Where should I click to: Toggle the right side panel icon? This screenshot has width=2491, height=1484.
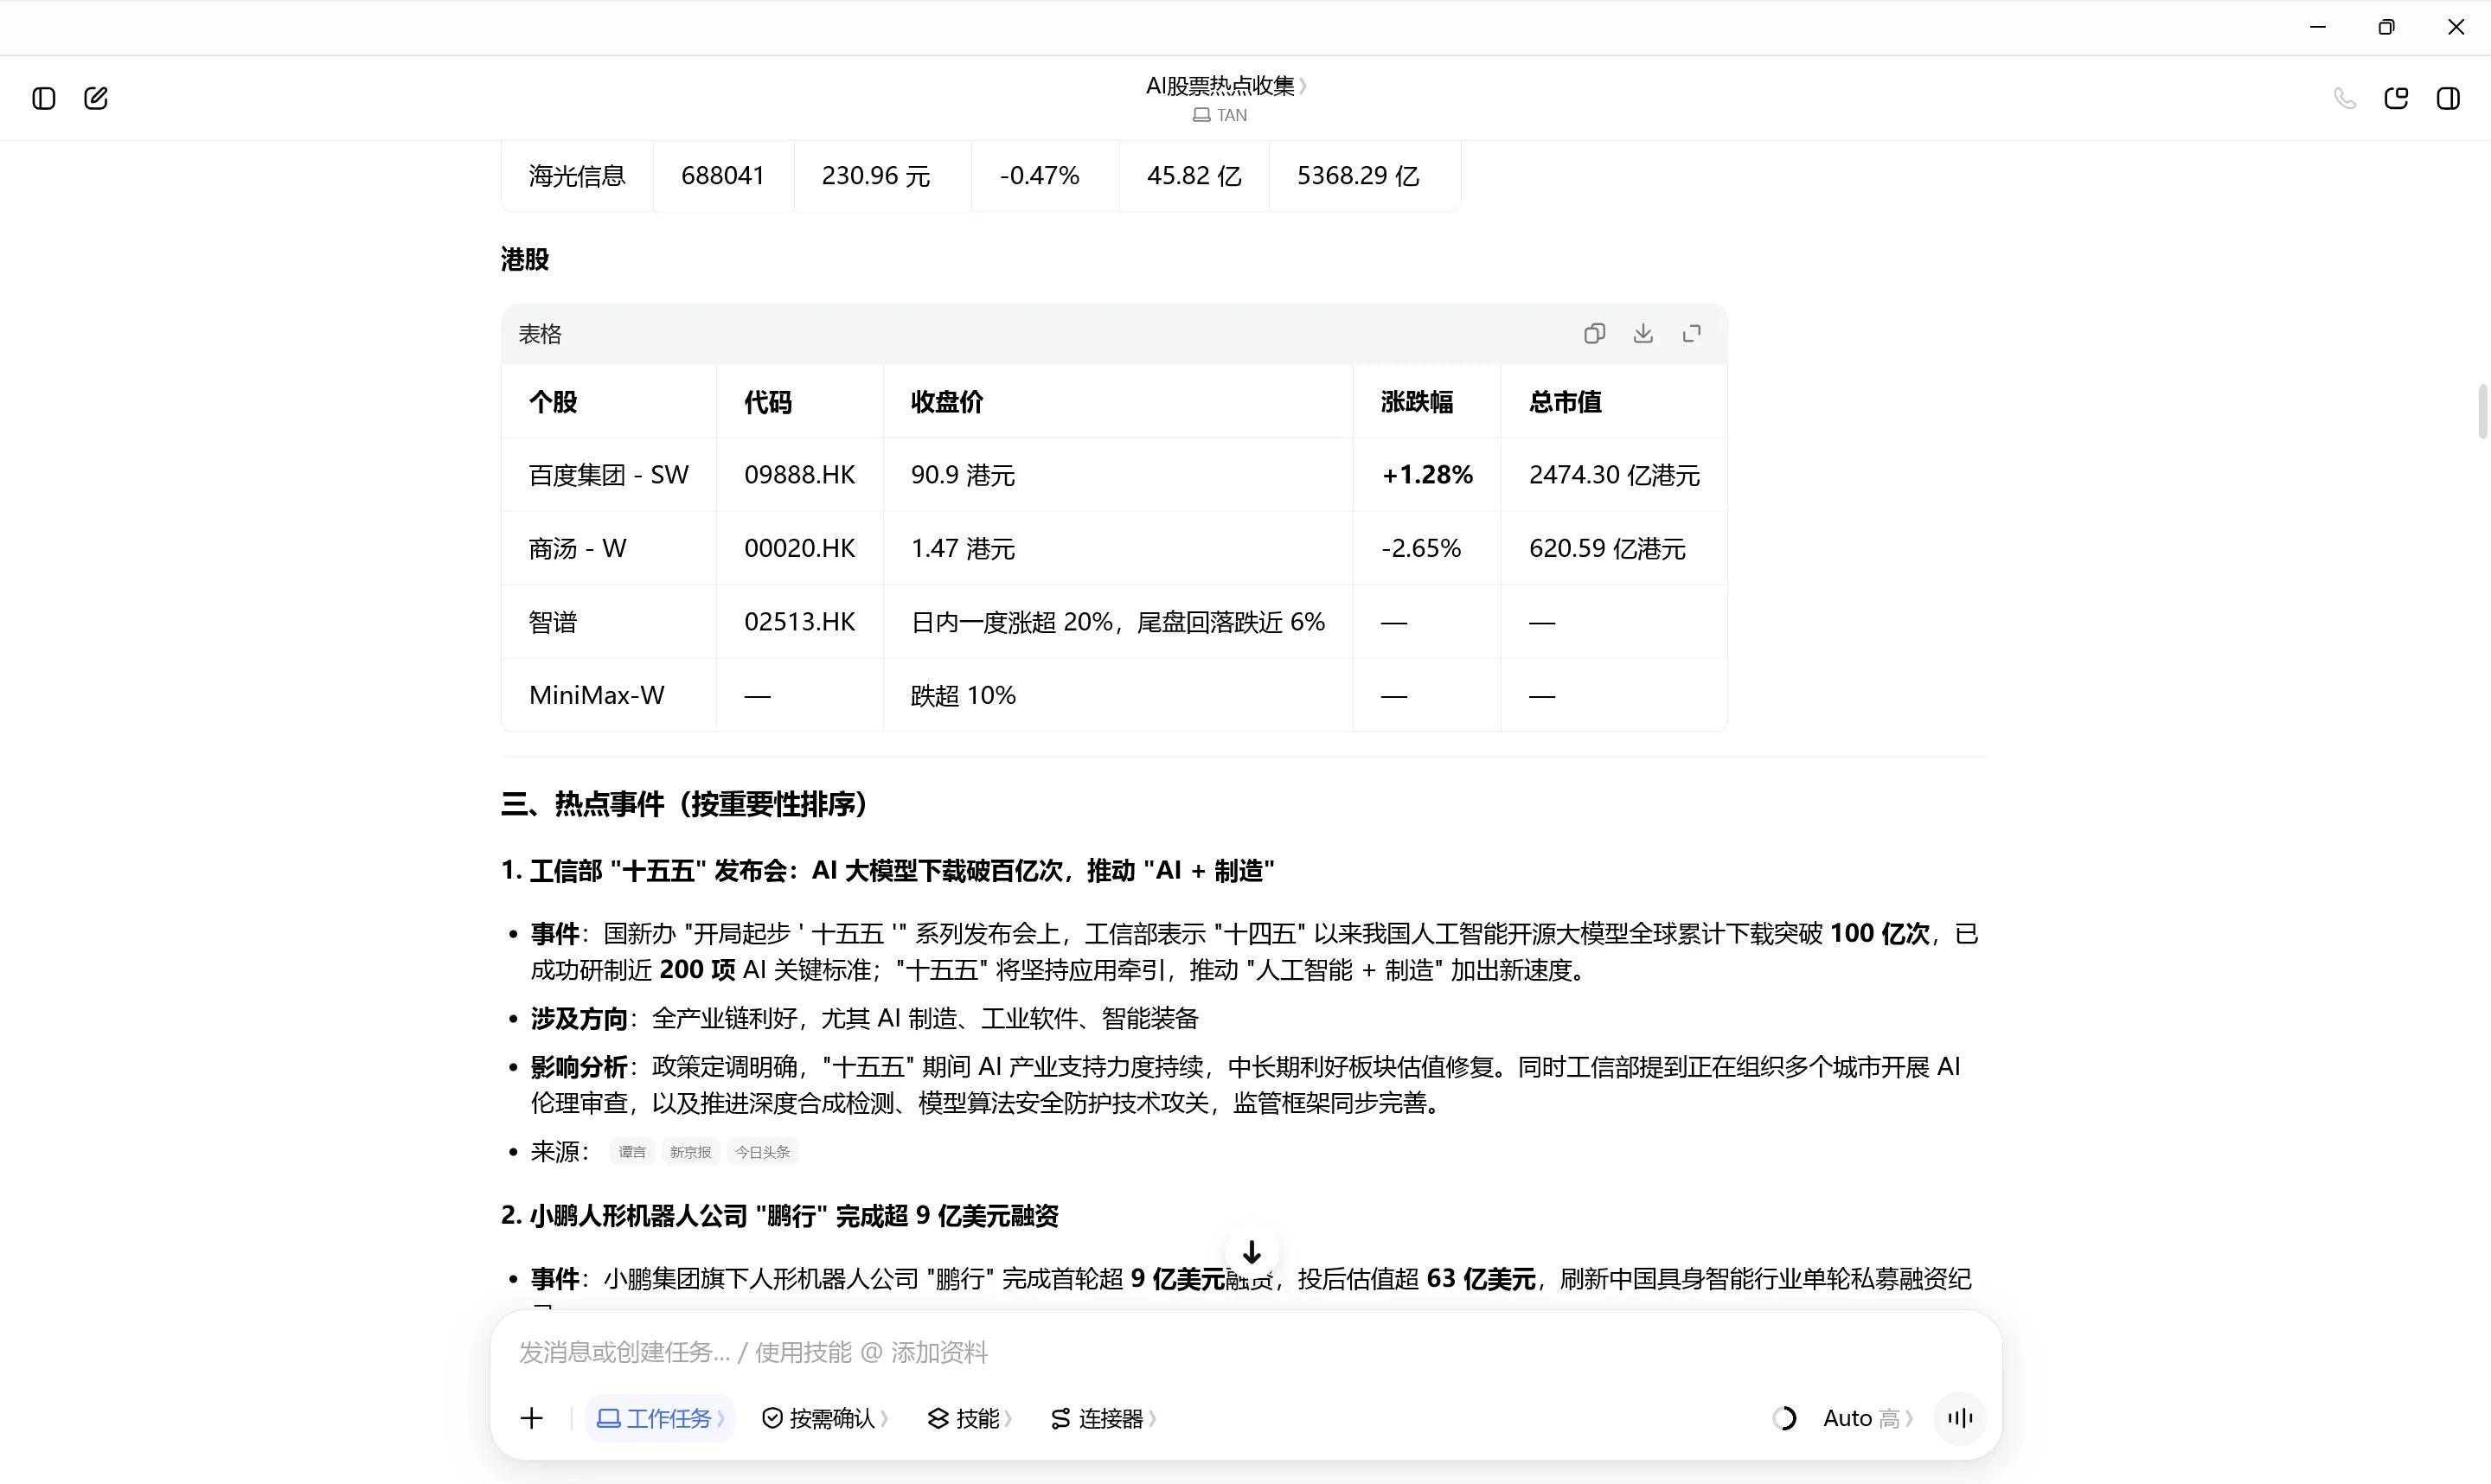click(x=2448, y=98)
